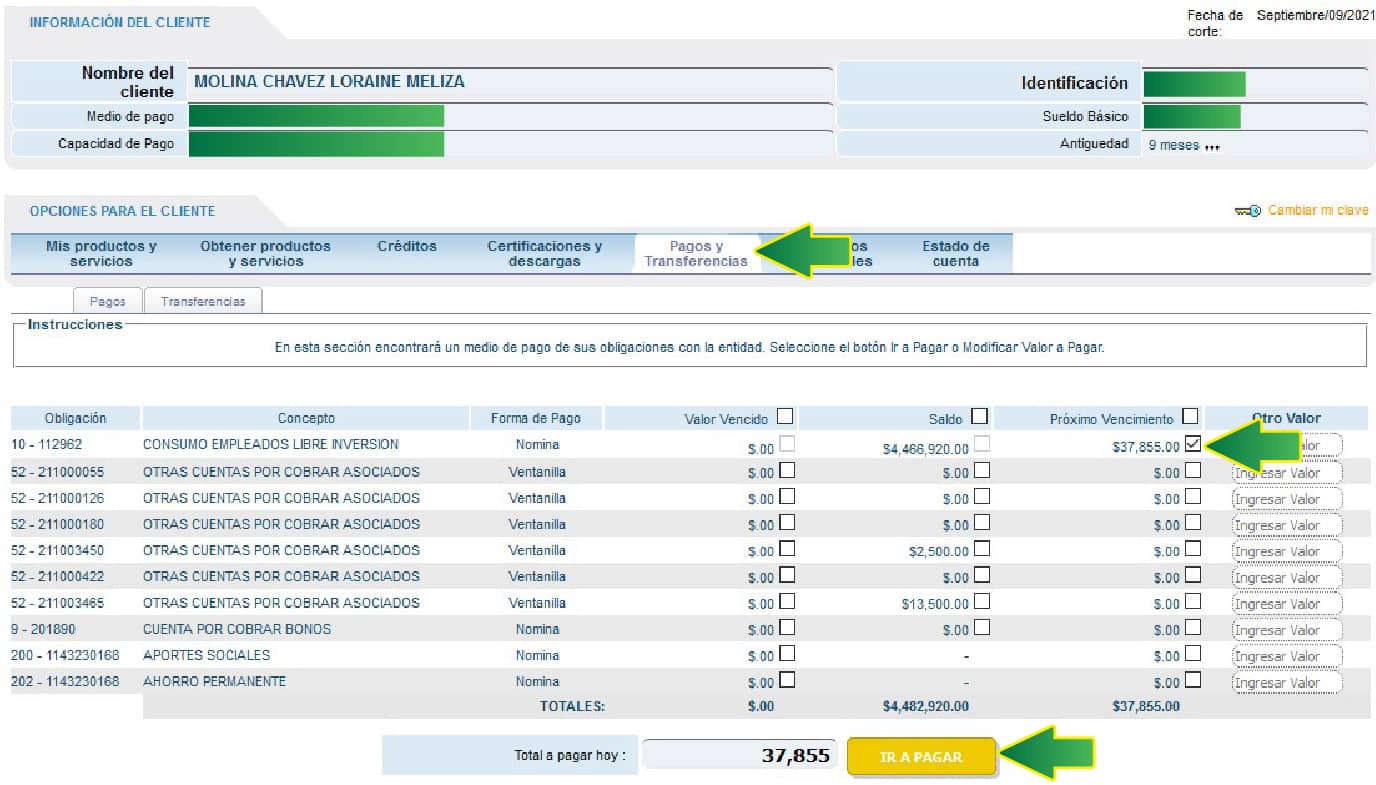Select the Créditos tab
The width and height of the screenshot is (1376, 785).
[406, 246]
